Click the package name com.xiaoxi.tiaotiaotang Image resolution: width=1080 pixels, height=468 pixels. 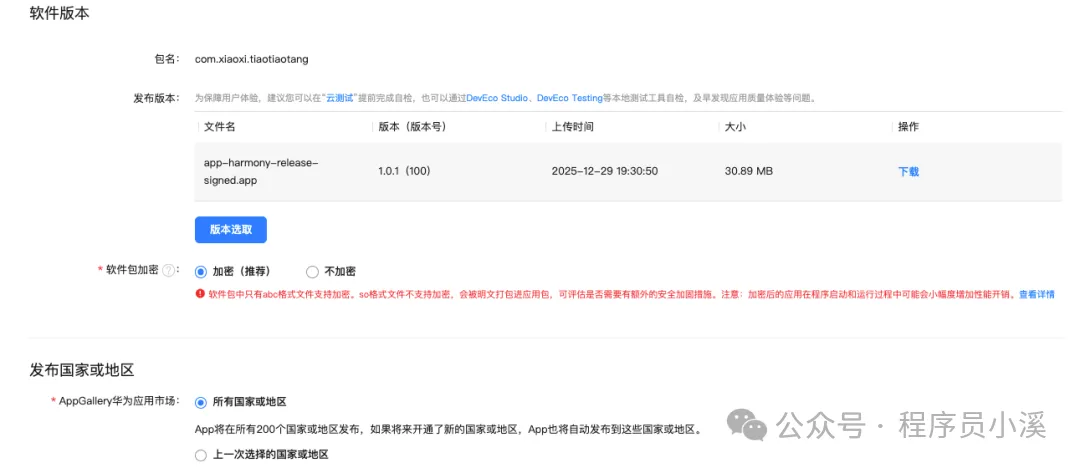(x=252, y=59)
